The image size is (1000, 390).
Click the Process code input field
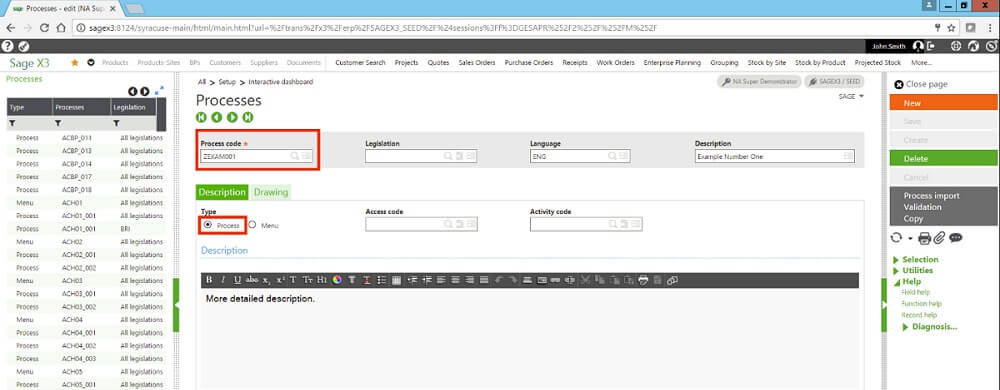coord(256,156)
